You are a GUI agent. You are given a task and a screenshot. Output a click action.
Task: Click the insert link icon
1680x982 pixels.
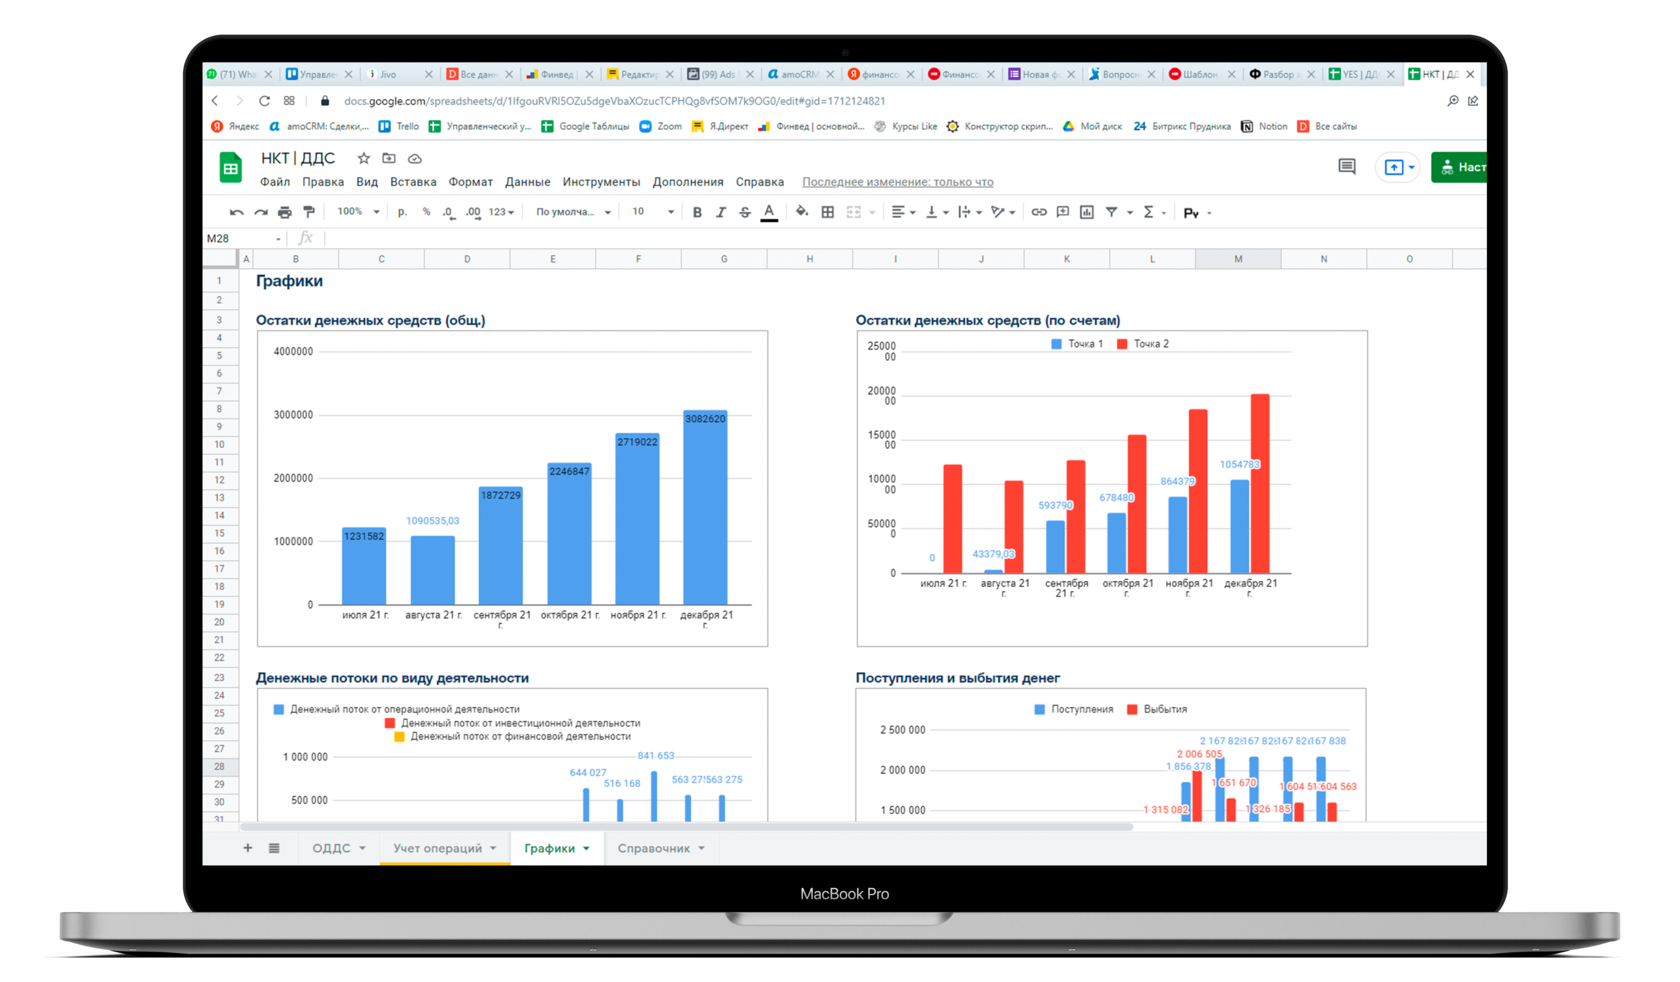click(1039, 212)
